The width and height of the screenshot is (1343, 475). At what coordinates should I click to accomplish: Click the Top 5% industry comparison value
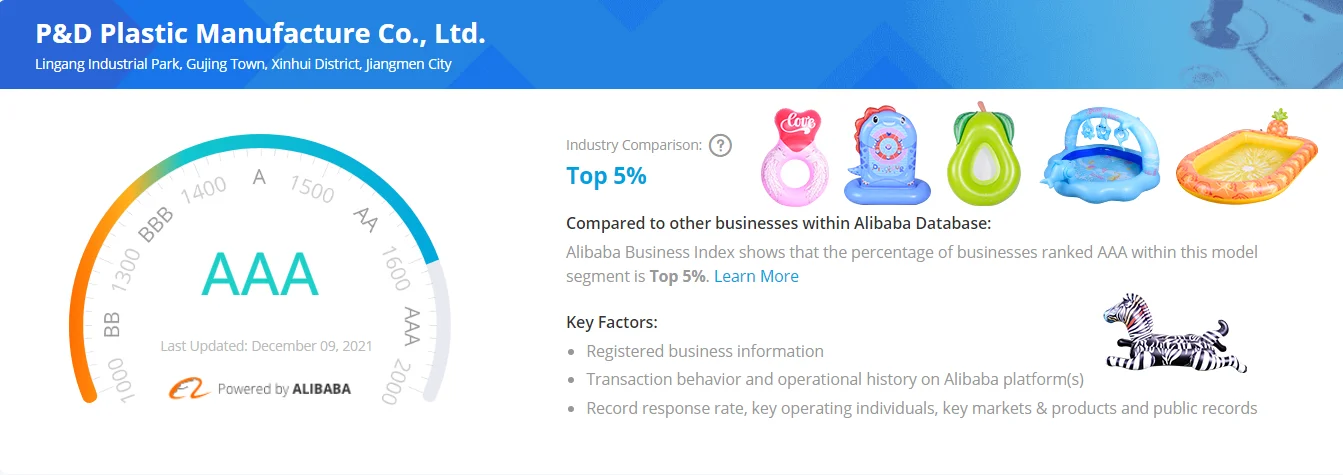click(x=606, y=176)
